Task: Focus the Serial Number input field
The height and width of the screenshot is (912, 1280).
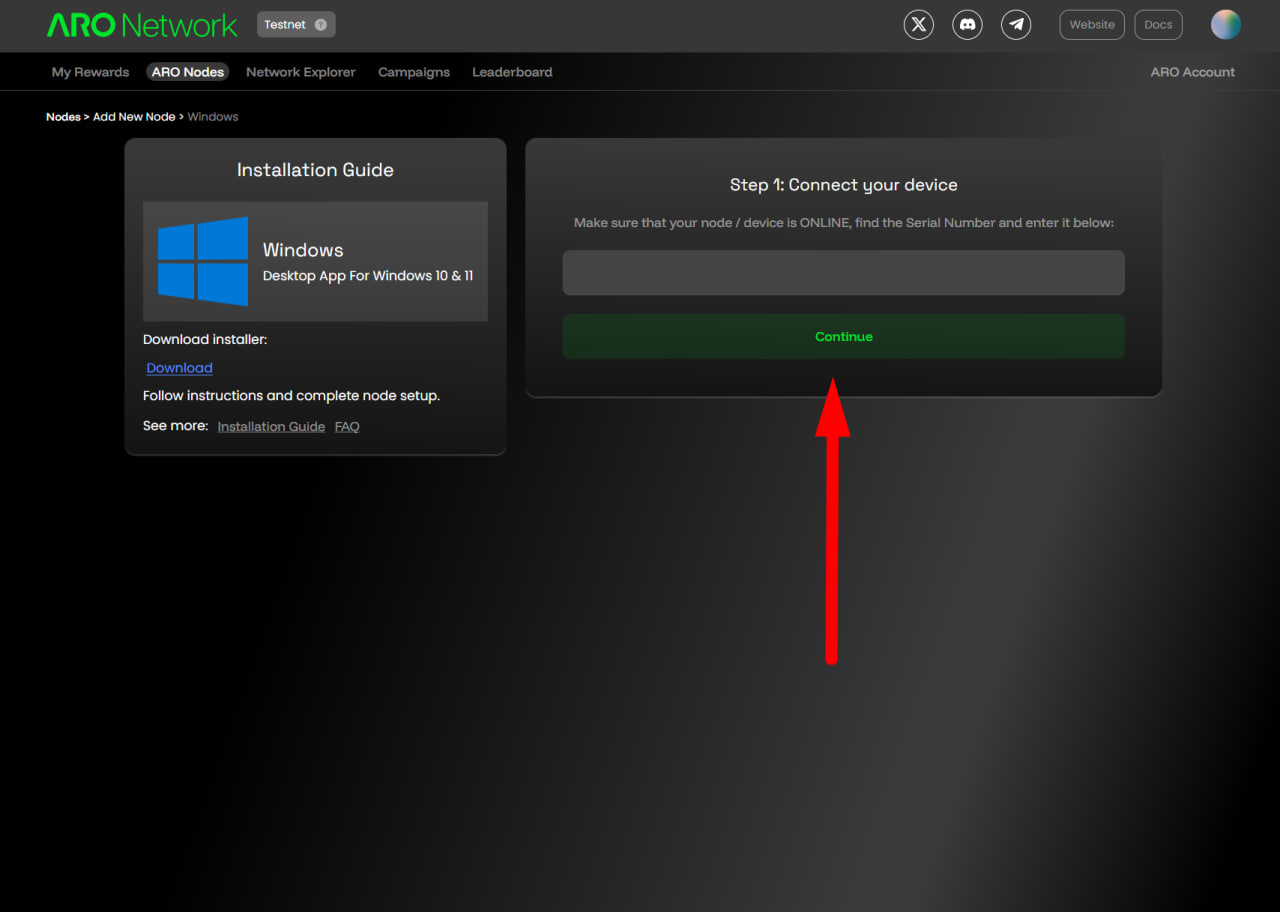Action: pyautogui.click(x=843, y=273)
